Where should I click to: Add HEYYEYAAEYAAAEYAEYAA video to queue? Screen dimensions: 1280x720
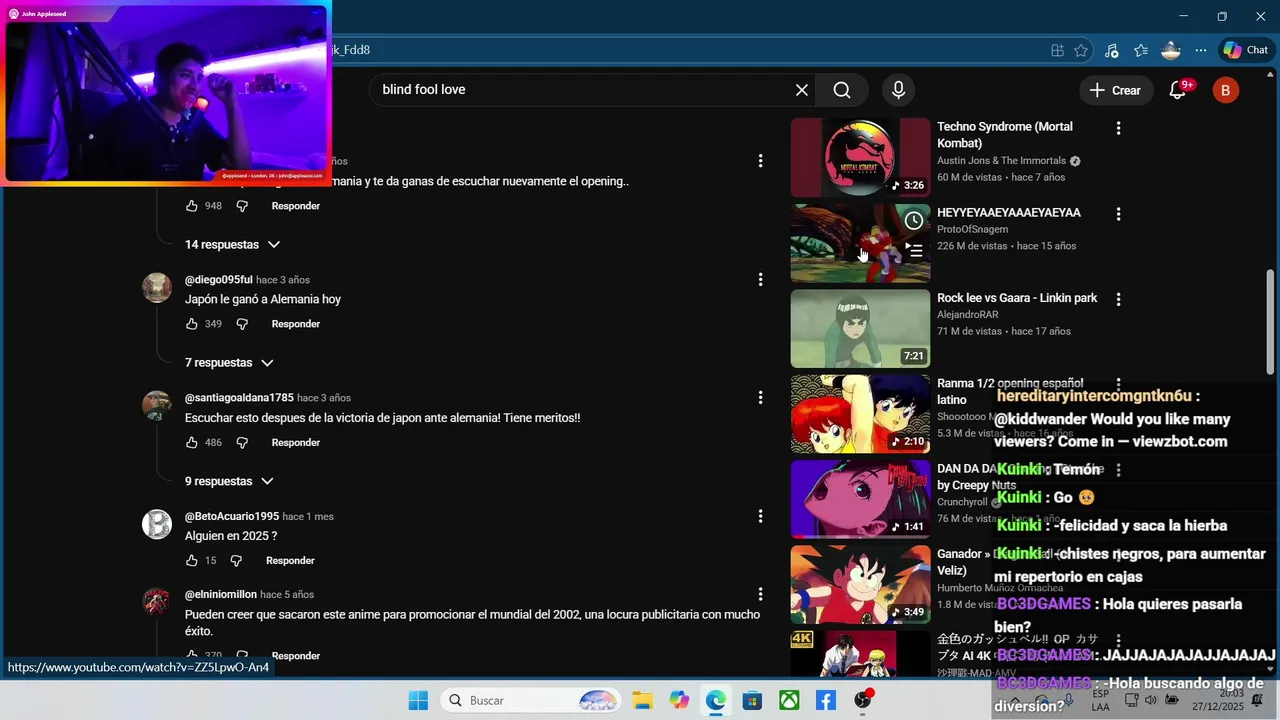point(914,250)
